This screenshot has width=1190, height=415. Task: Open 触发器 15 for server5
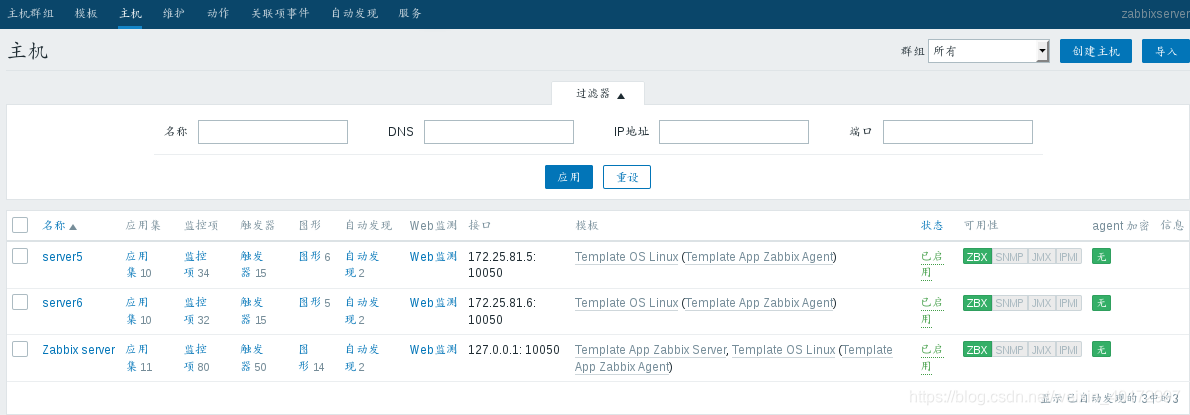click(x=254, y=265)
